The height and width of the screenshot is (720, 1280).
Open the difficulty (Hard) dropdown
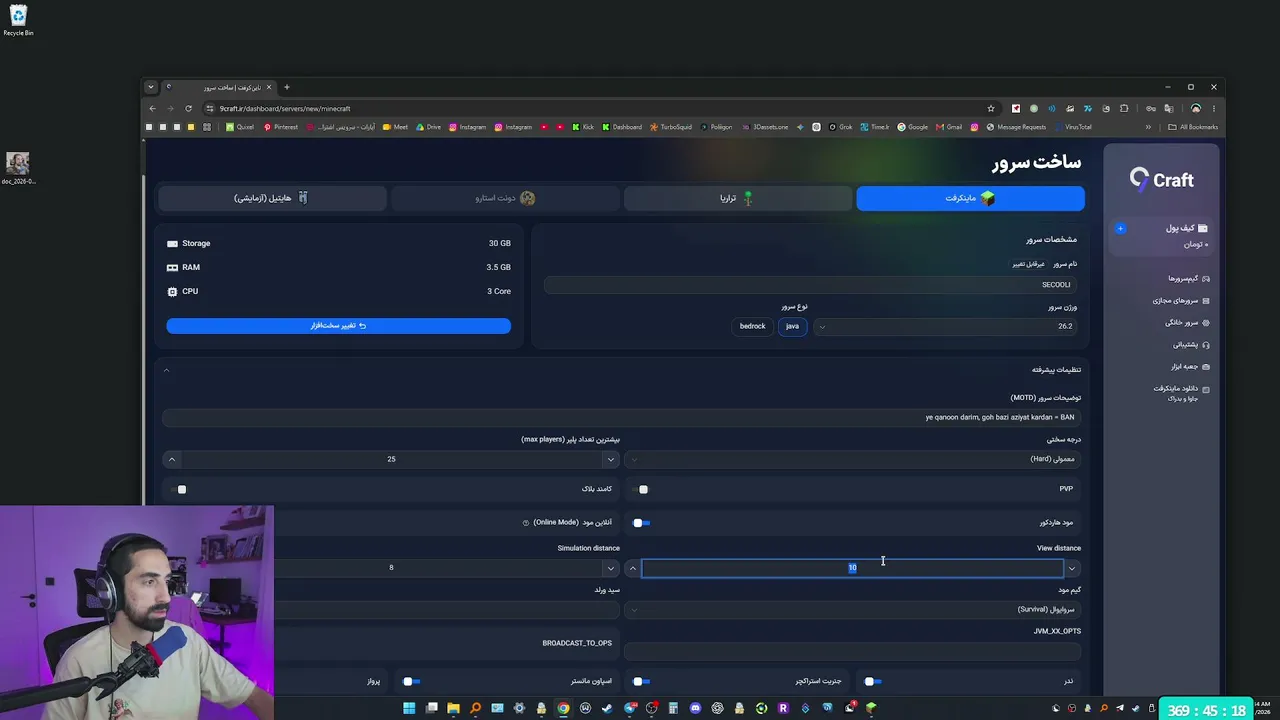pyautogui.click(x=853, y=459)
